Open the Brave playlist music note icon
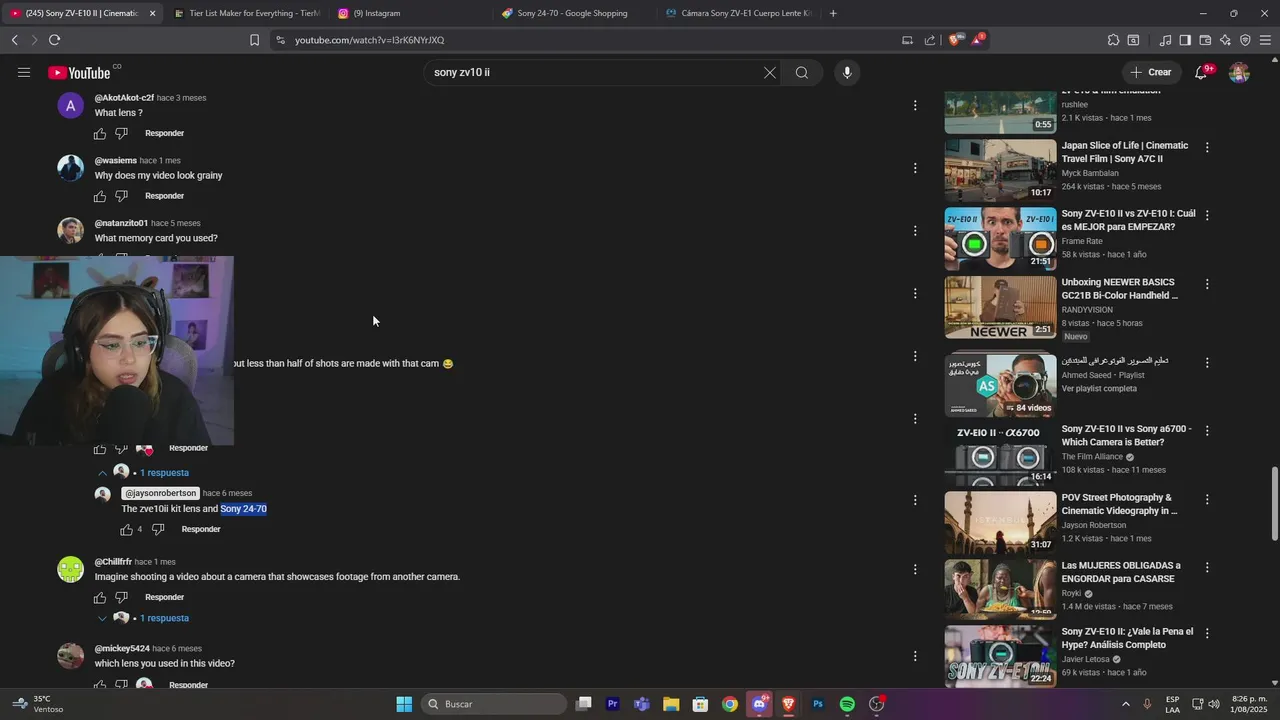The image size is (1280, 720). (1165, 40)
